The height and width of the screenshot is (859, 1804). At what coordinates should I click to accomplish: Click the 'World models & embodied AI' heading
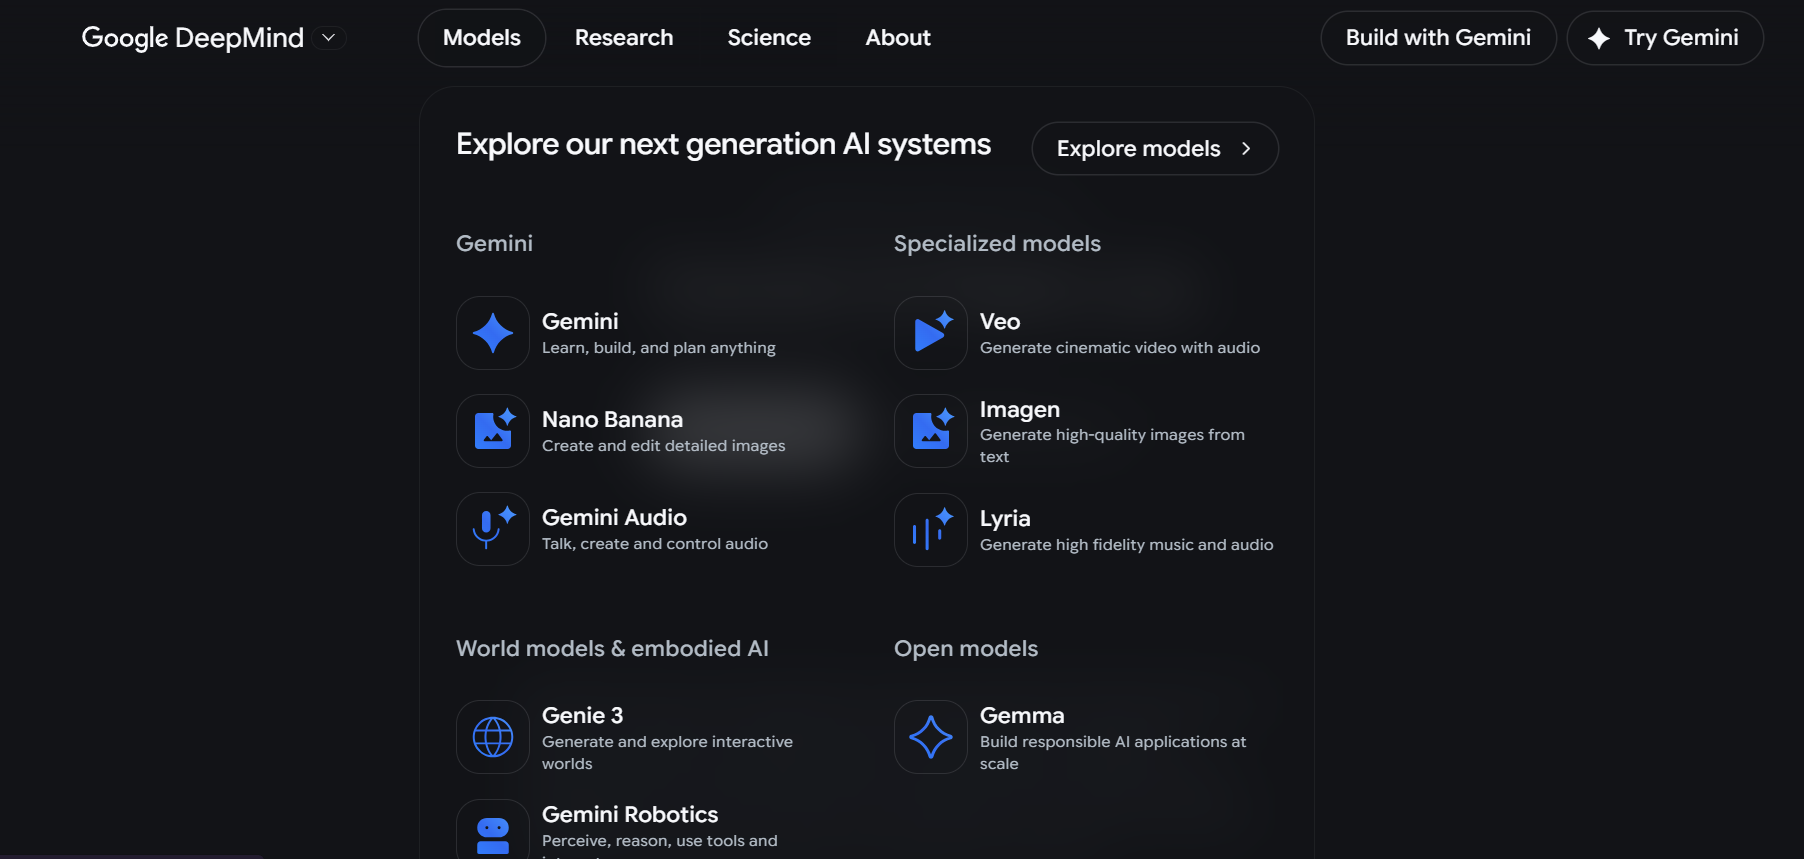(612, 648)
